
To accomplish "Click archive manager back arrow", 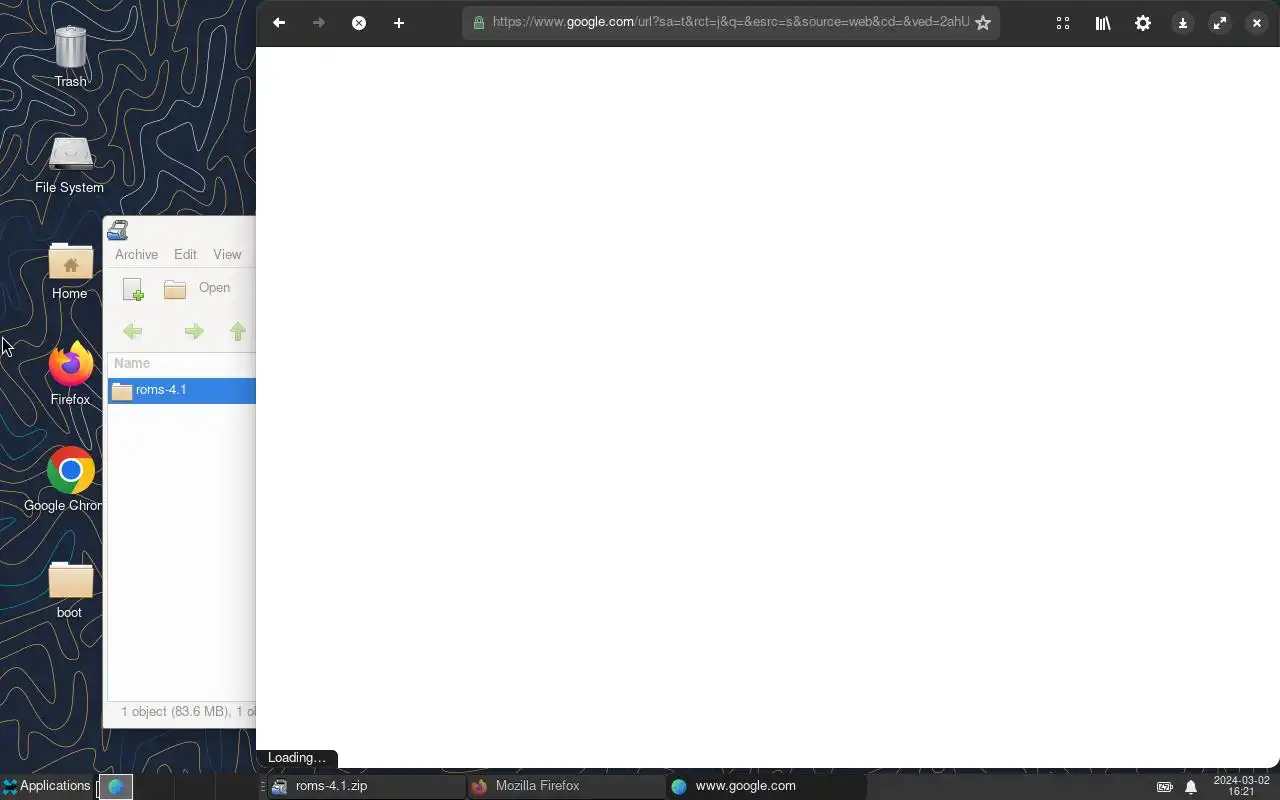I will point(133,331).
